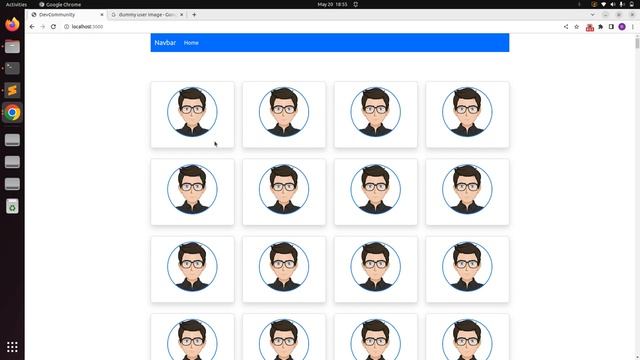Bookmark this page with the star
Screen dimensions: 640x360
coord(576,27)
